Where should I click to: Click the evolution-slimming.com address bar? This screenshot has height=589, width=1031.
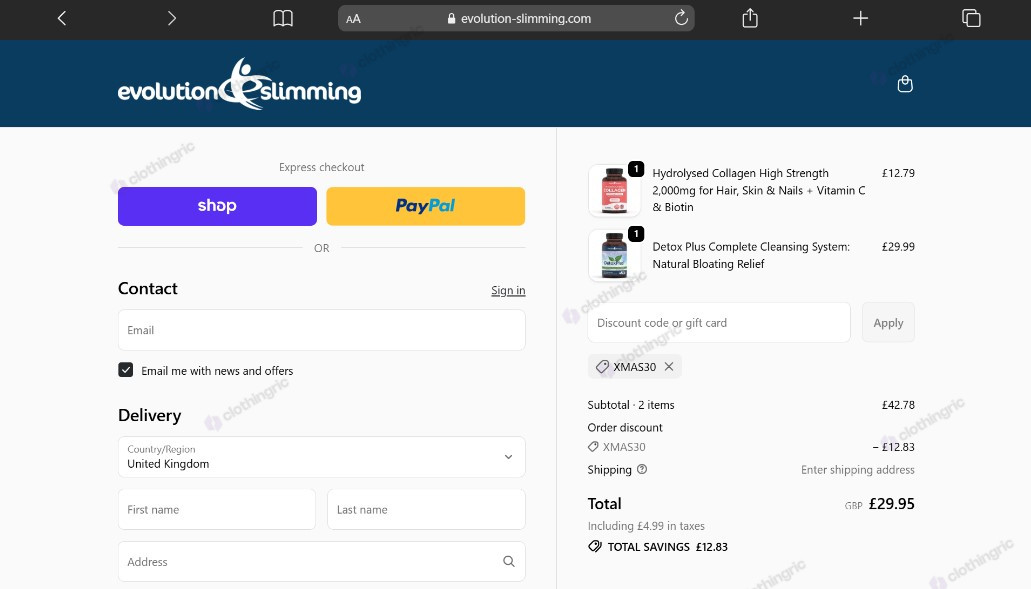(x=516, y=18)
